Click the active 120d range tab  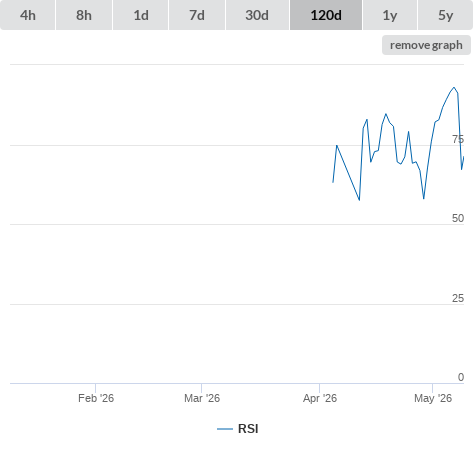tap(326, 15)
